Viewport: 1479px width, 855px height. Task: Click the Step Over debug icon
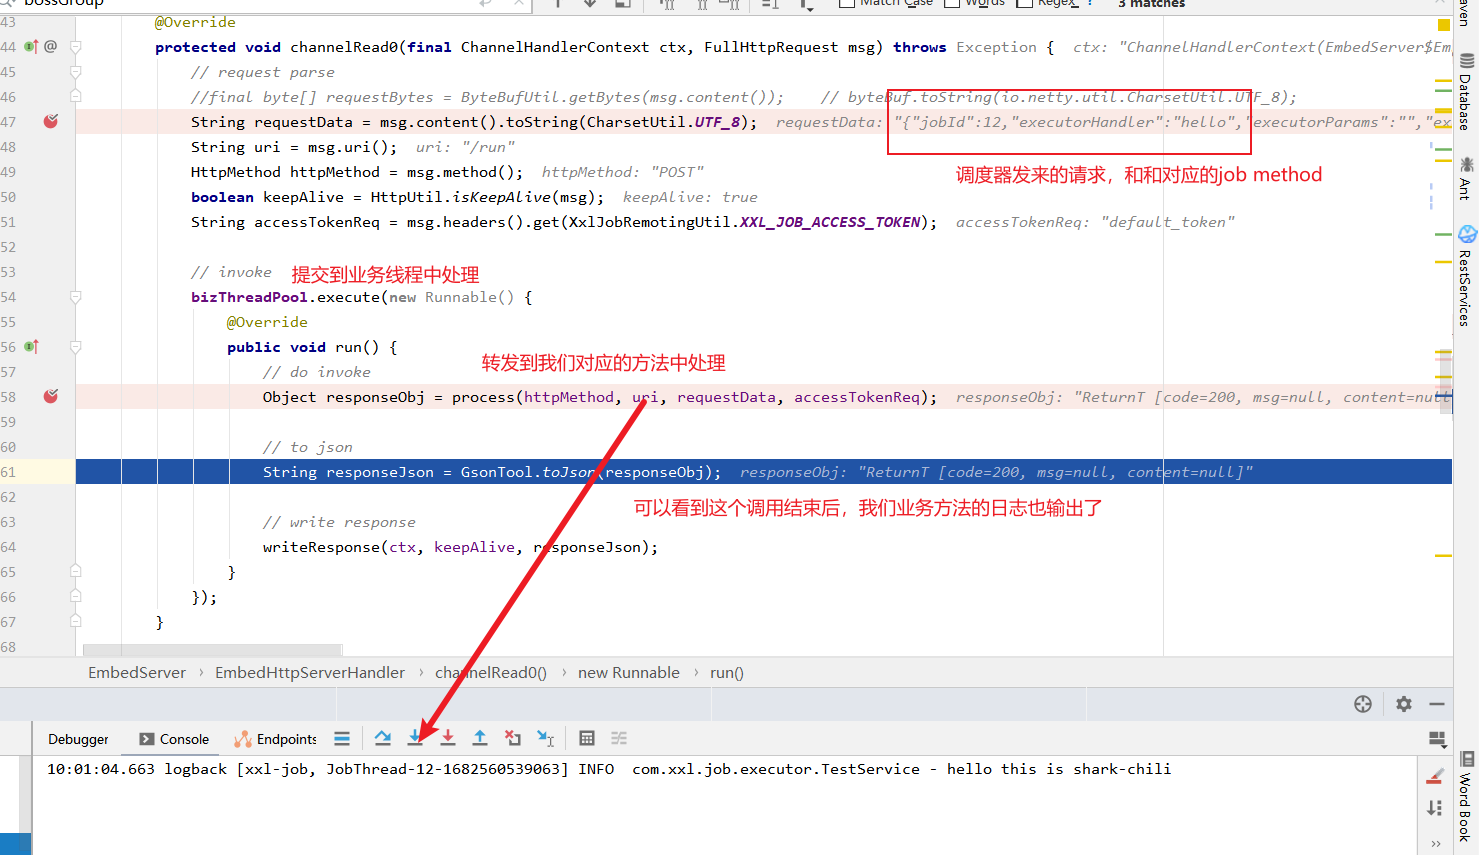(x=382, y=738)
